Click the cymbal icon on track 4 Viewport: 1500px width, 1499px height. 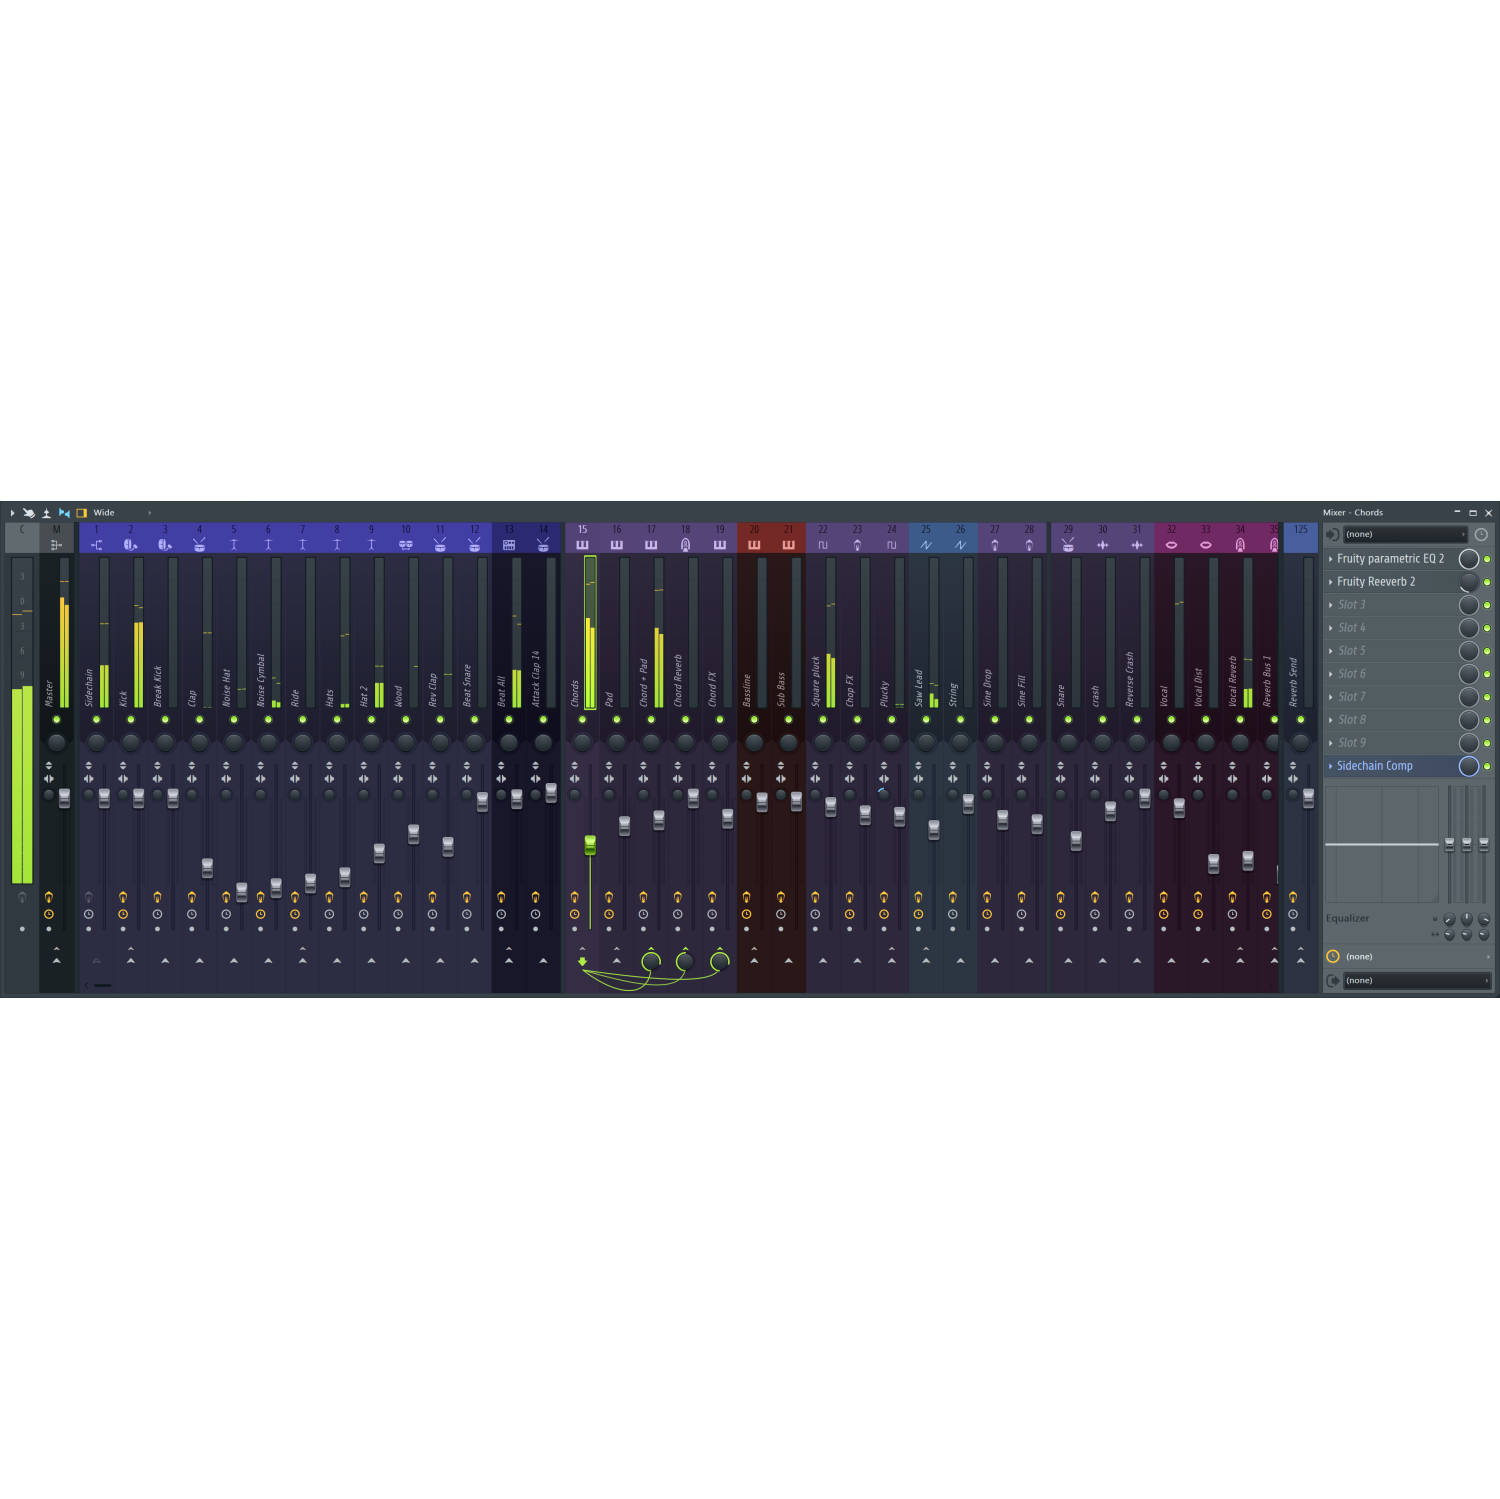coord(198,546)
